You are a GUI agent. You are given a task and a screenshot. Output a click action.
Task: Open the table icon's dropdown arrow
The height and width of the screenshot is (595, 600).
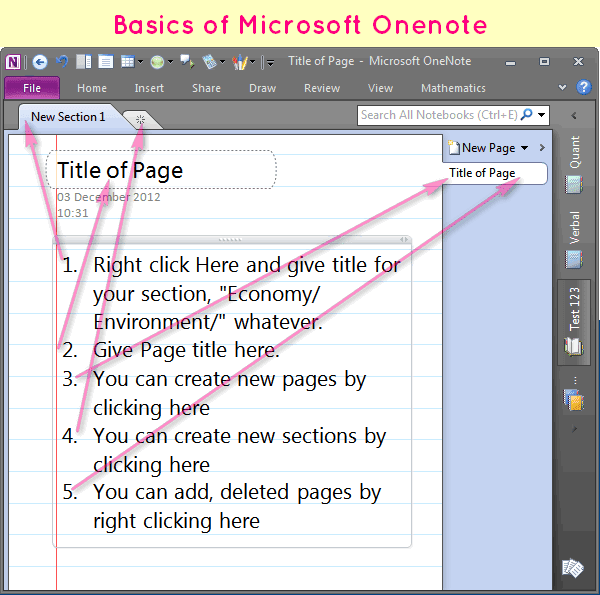tap(140, 62)
